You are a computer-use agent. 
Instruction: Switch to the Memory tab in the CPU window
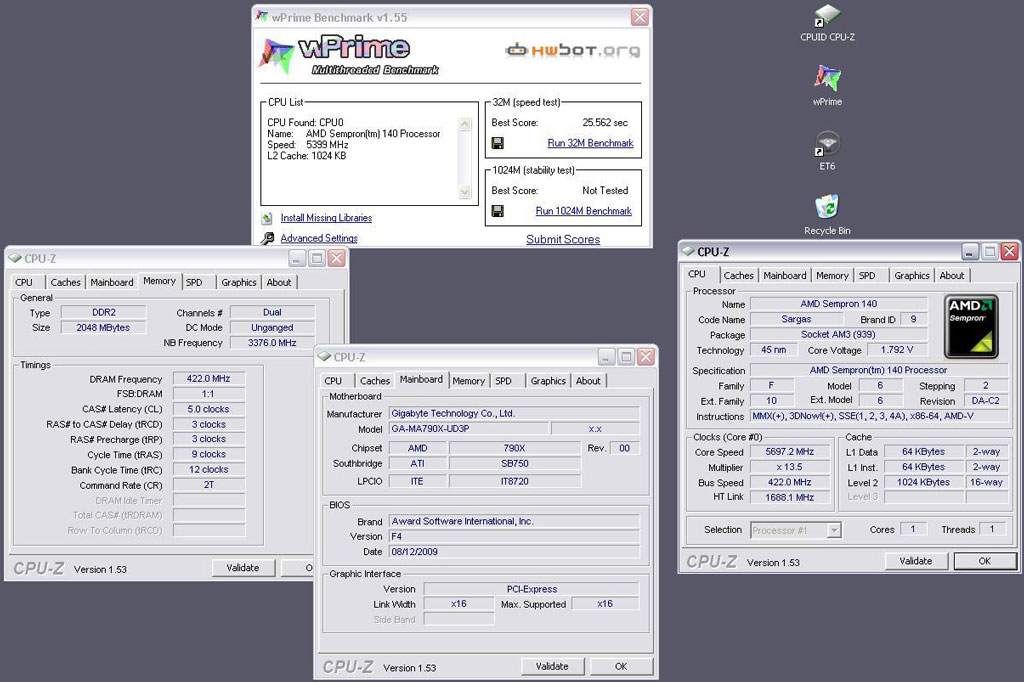[832, 276]
